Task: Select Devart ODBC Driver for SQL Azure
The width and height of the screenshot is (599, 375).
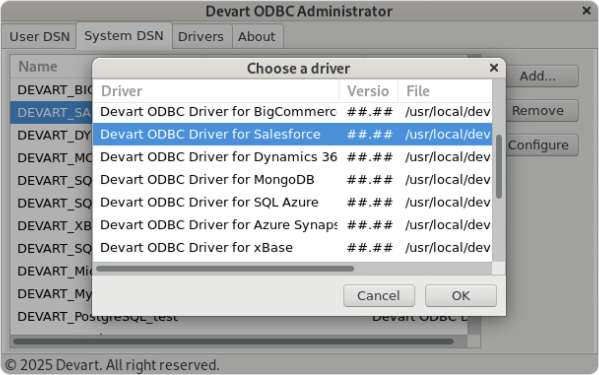Action: click(293, 202)
